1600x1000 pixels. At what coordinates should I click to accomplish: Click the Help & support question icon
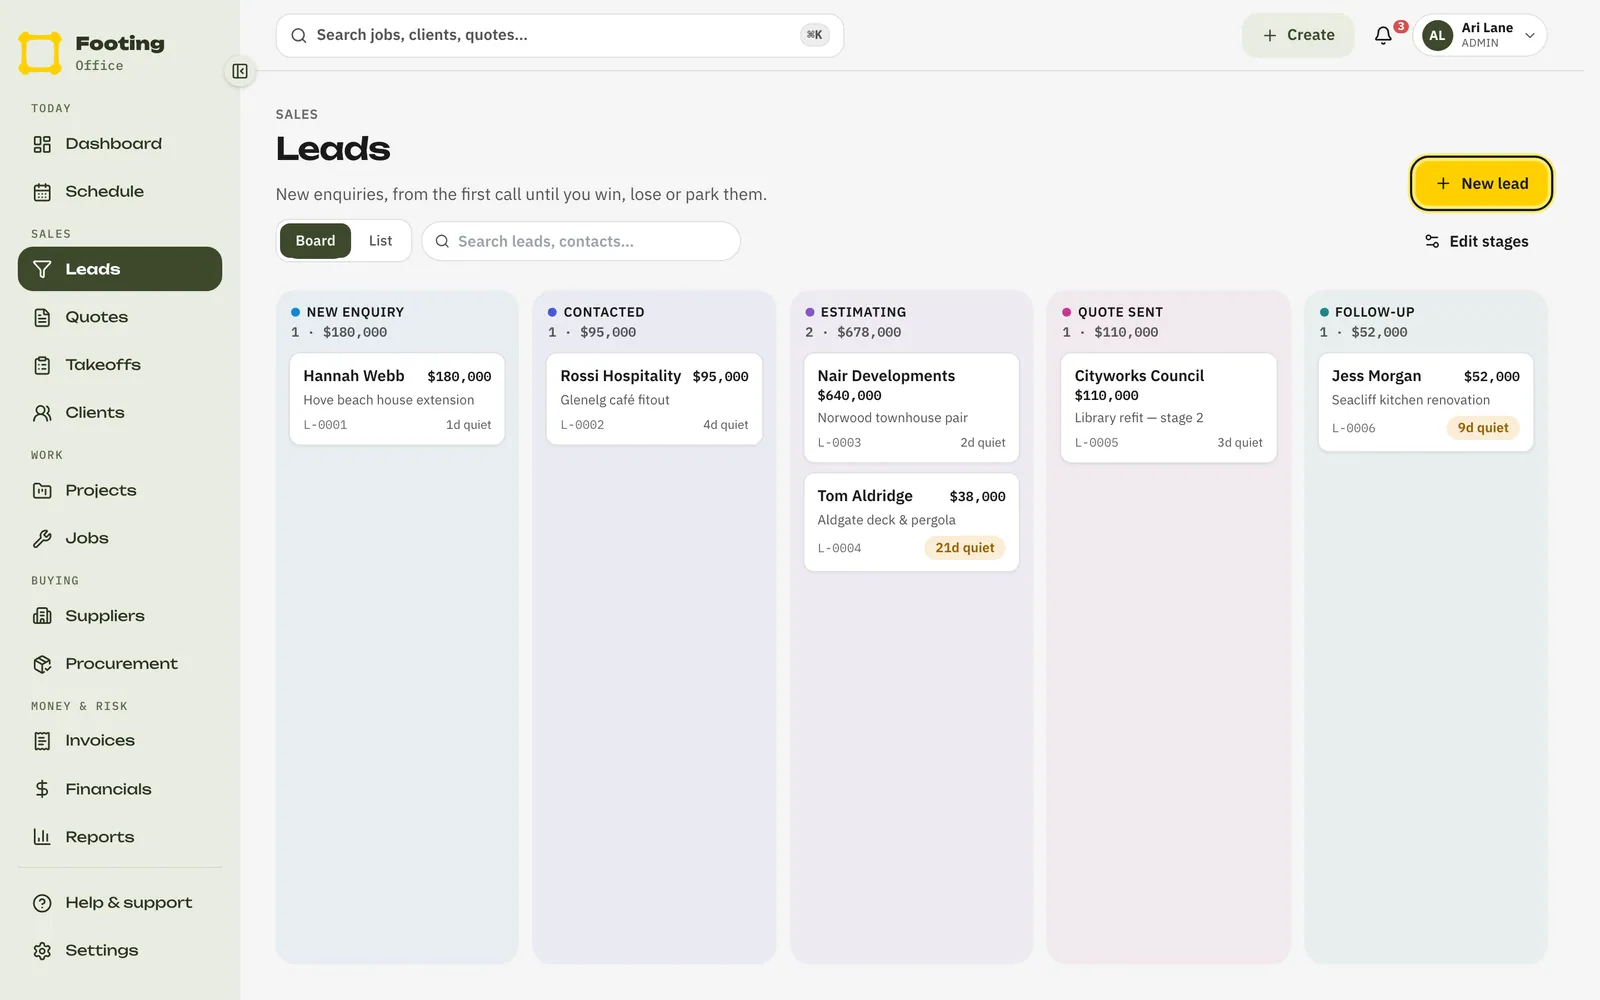(x=42, y=903)
